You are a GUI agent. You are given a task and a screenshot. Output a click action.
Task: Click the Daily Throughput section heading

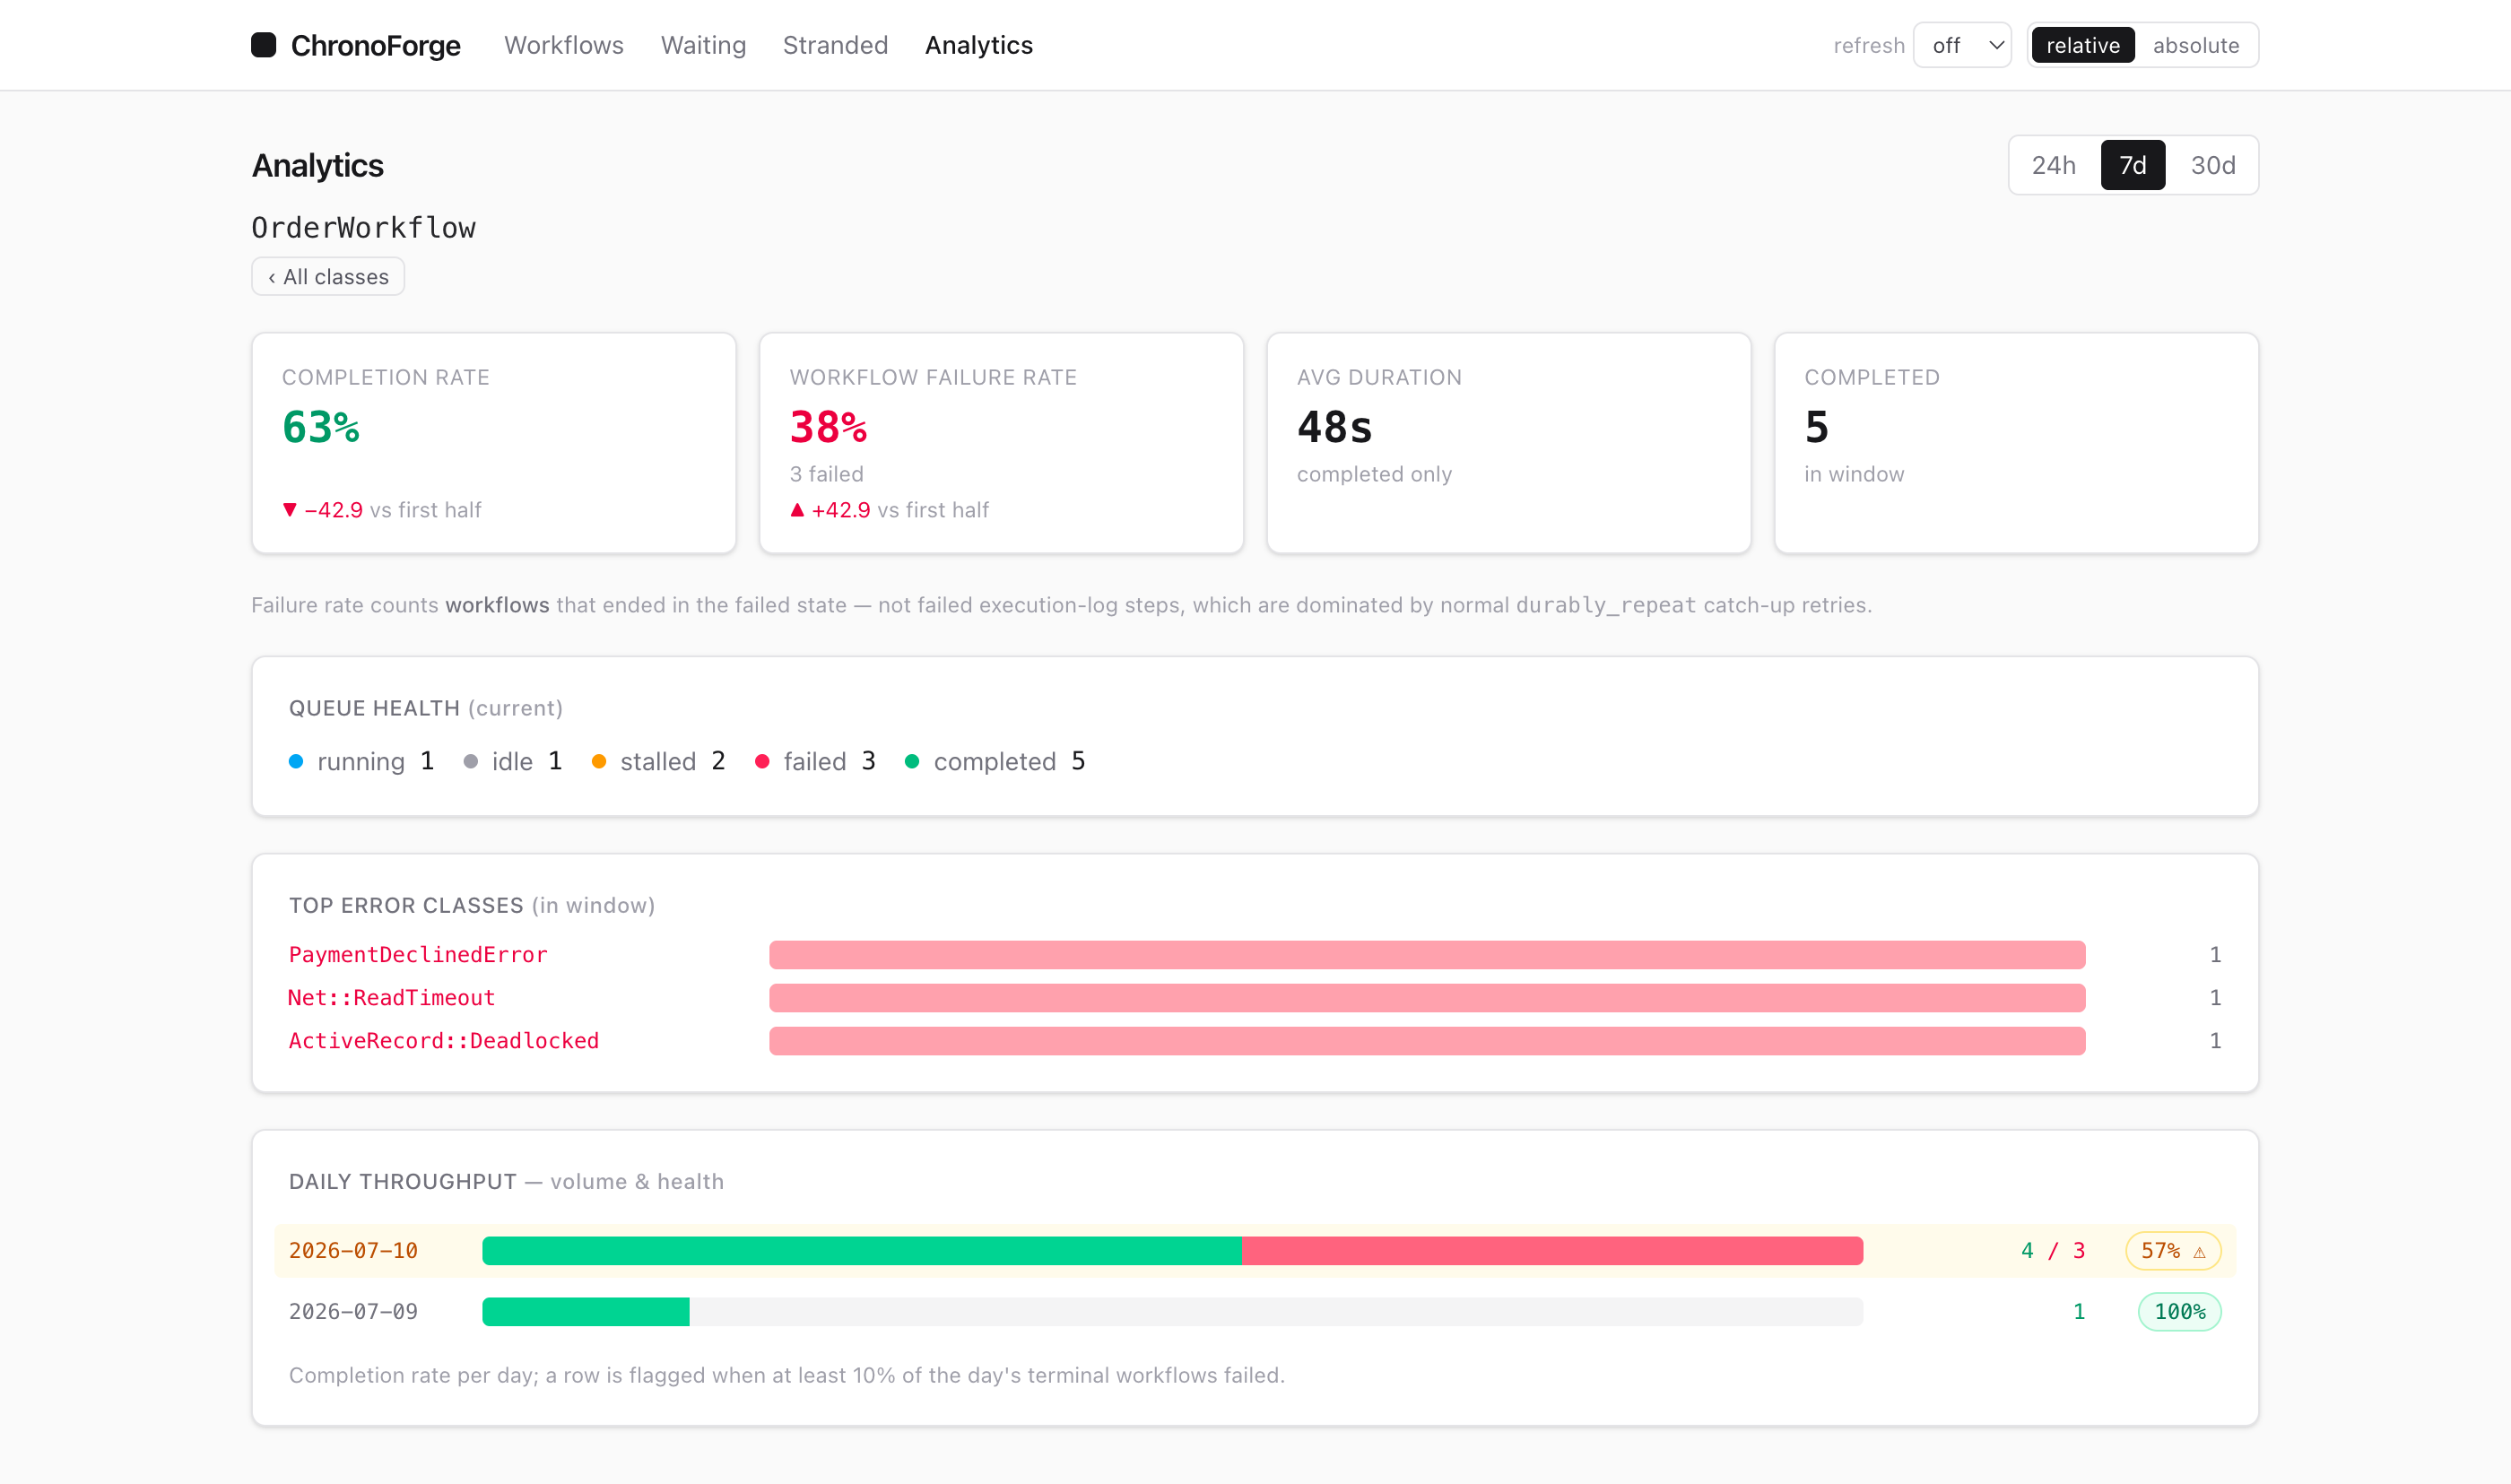coord(506,1181)
